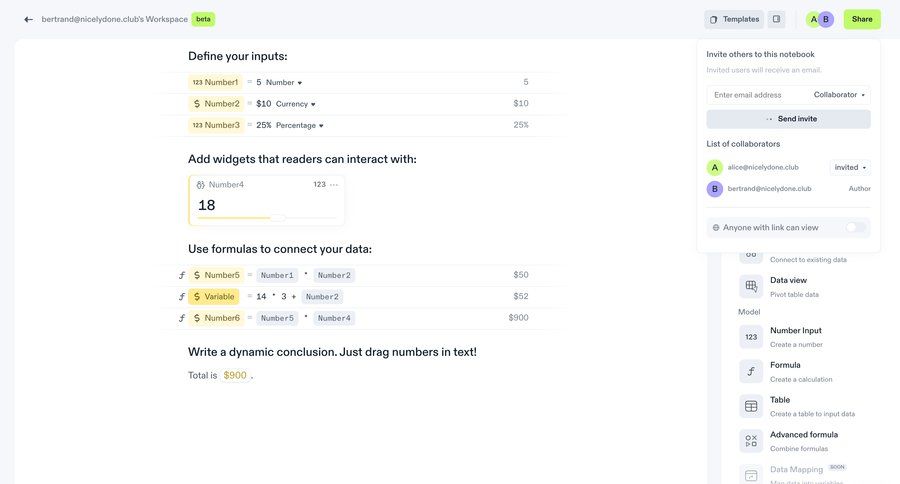Click the Number Input model icon

(751, 337)
